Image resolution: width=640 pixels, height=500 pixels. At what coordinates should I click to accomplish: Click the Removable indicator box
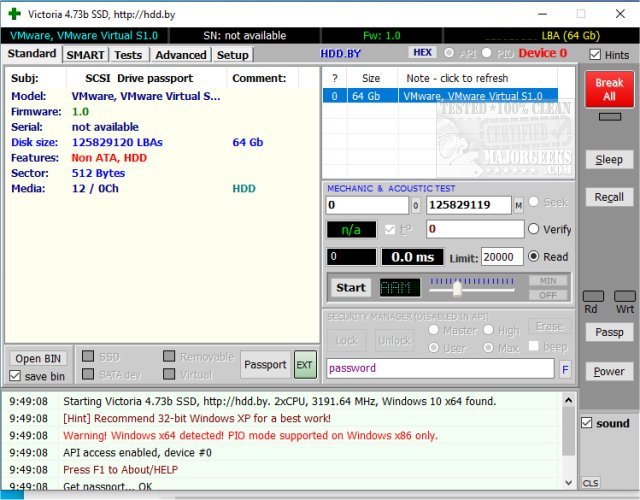(x=169, y=356)
